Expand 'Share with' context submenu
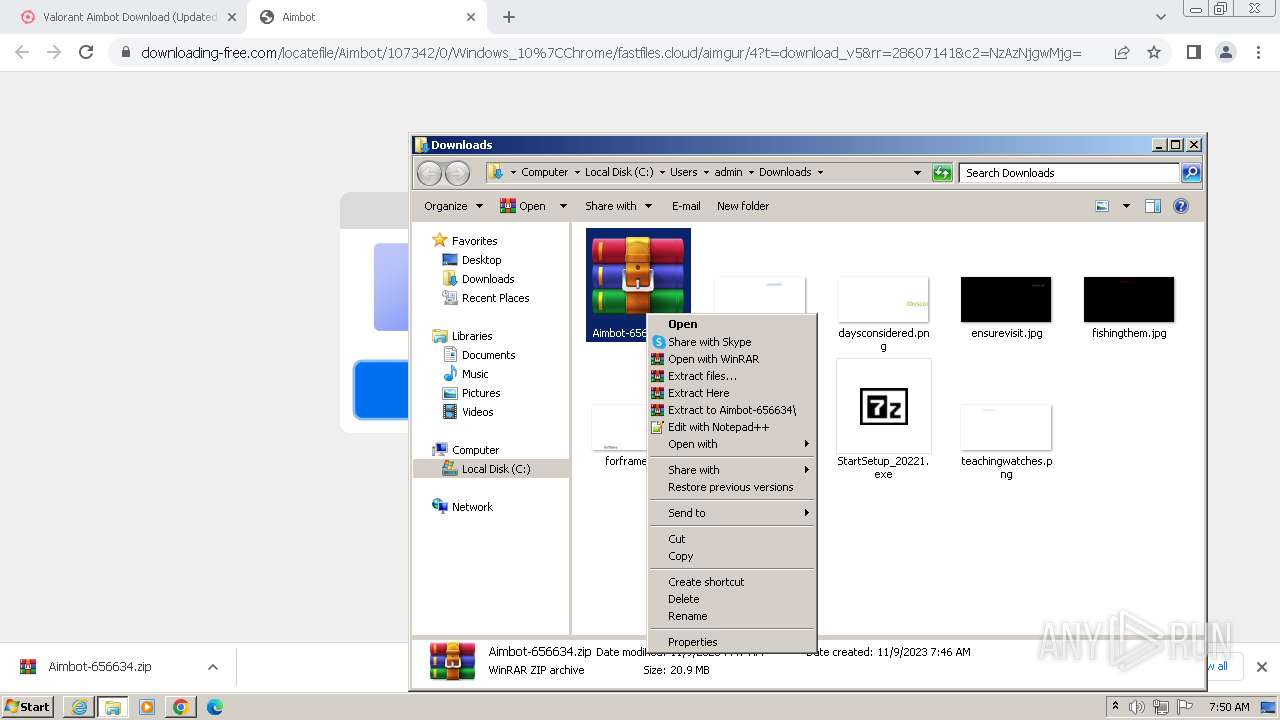Image resolution: width=1280 pixels, height=720 pixels. click(x=732, y=470)
